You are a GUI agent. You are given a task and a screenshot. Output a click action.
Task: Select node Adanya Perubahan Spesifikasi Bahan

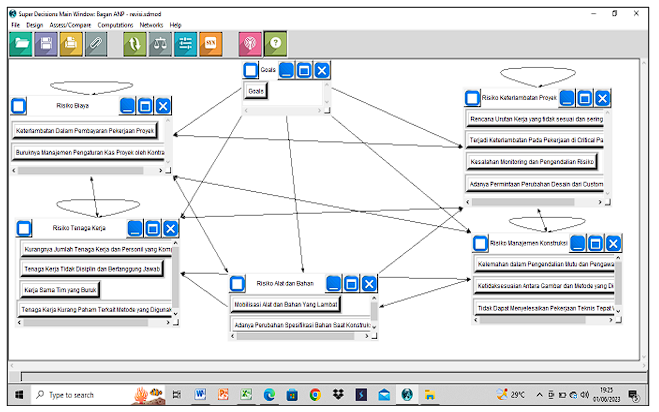(x=301, y=325)
